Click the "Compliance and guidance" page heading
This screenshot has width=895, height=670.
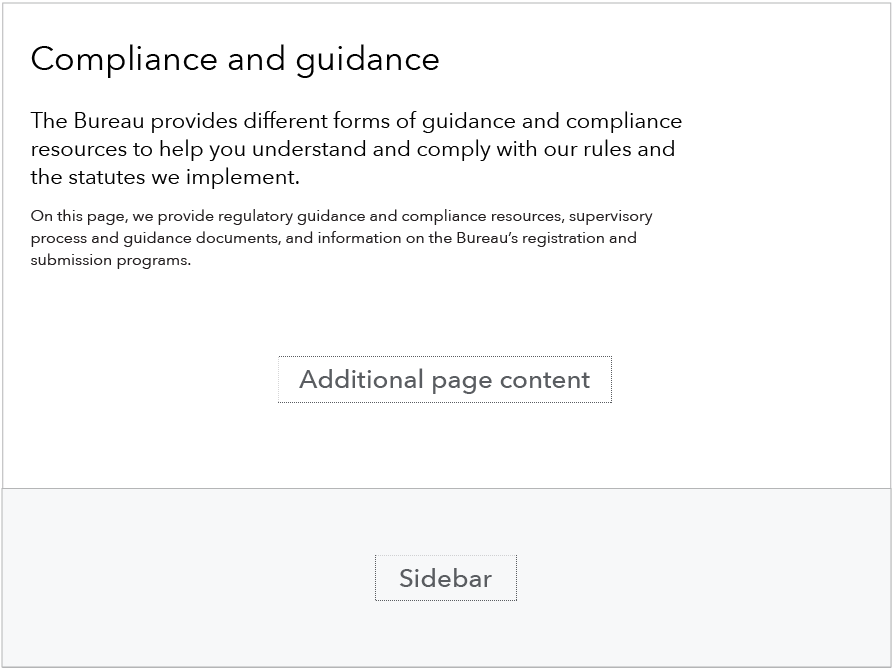coord(235,59)
